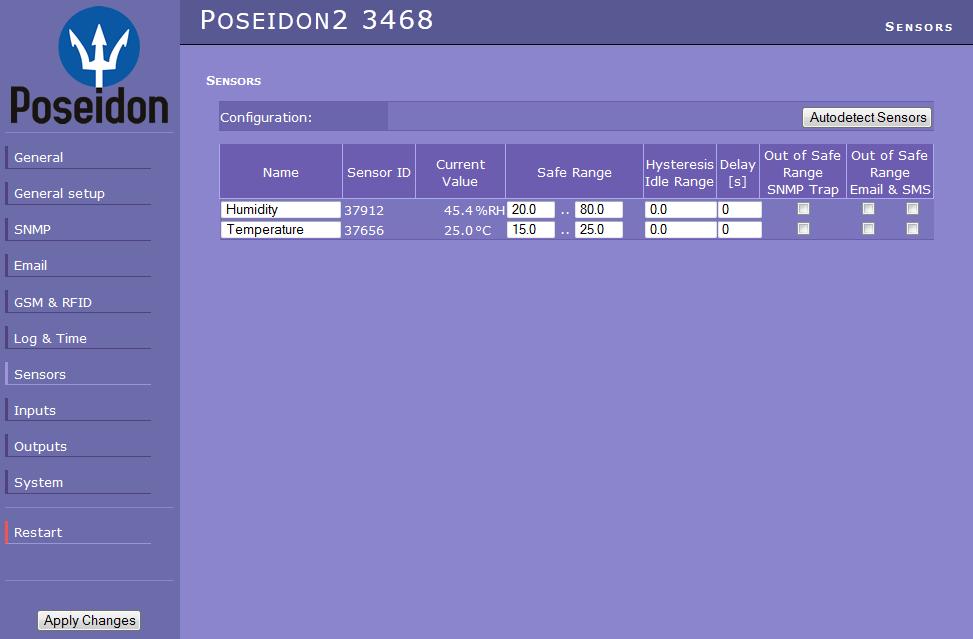Enable Email alert for Temperature sensor
This screenshot has height=639, width=973.
tap(869, 229)
